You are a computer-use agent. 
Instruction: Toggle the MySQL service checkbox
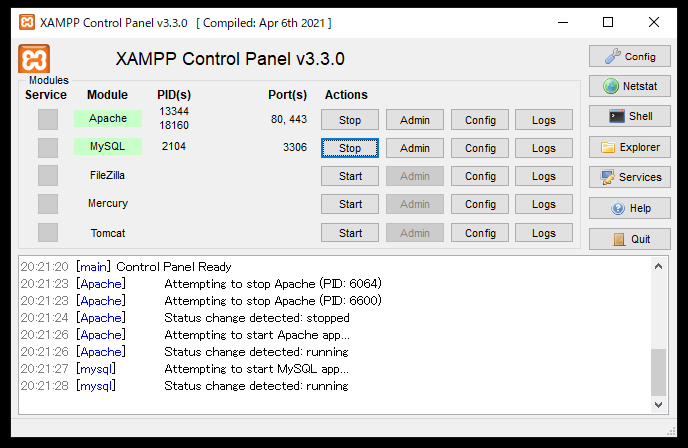click(48, 148)
